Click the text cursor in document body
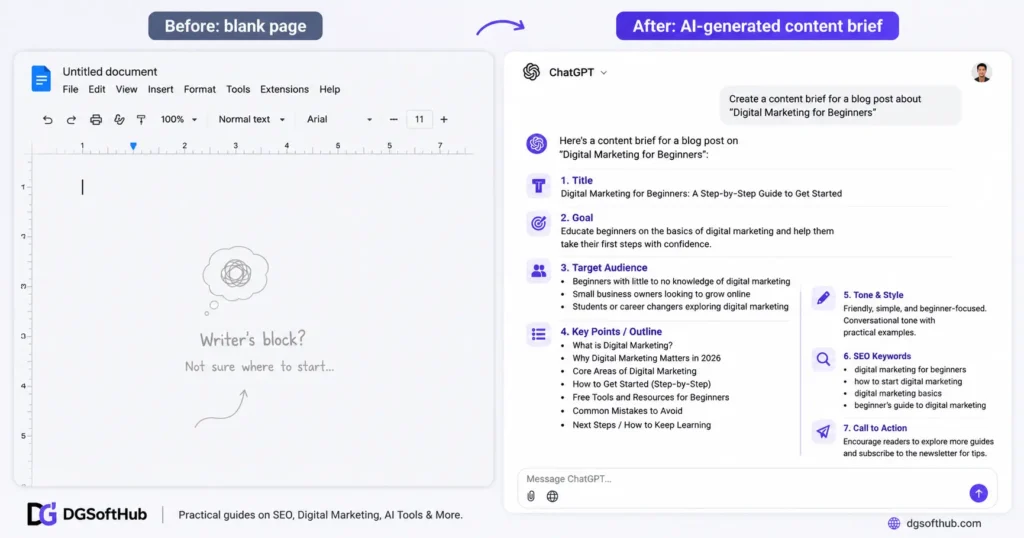 [82, 187]
